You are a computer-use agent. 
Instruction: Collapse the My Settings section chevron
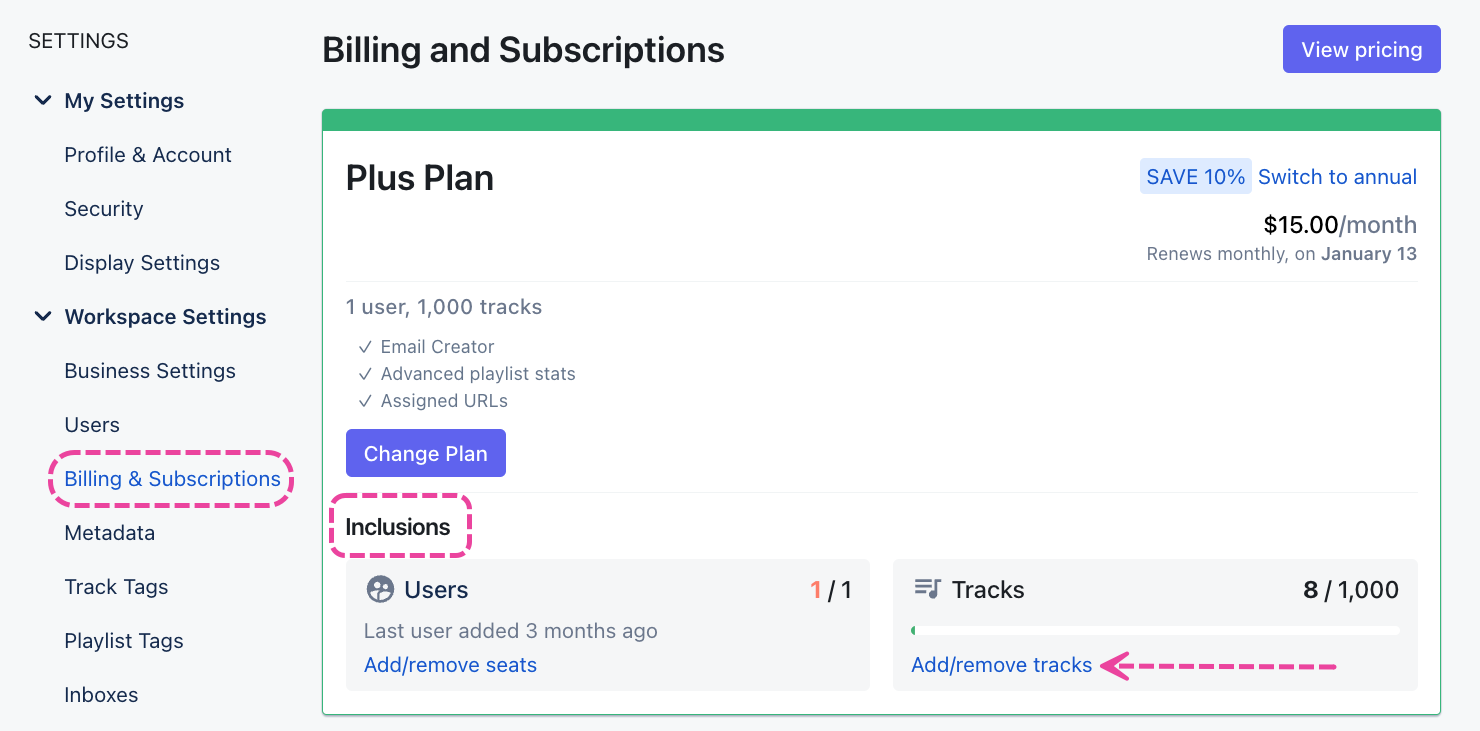pyautogui.click(x=43, y=101)
